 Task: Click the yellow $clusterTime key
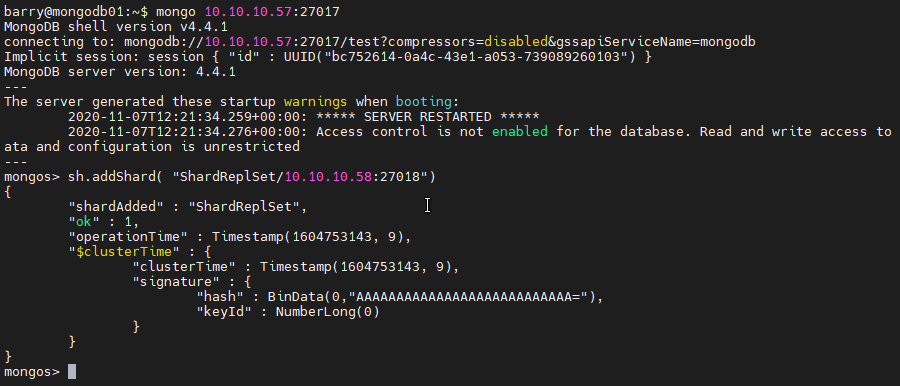124,252
